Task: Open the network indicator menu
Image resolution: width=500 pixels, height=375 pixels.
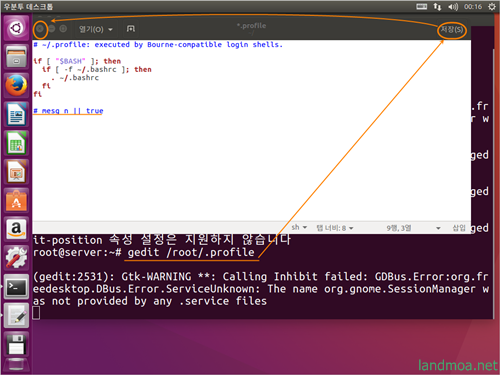Action: click(437, 7)
